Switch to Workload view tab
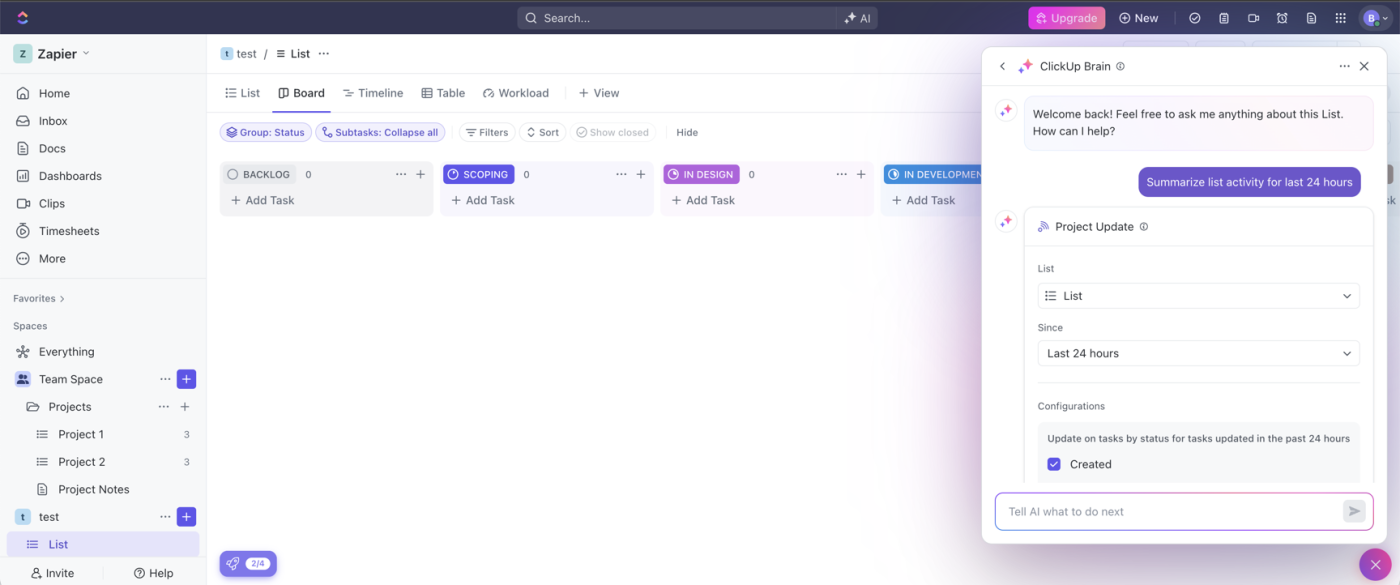Screen dimensions: 1400x585 [516, 93]
